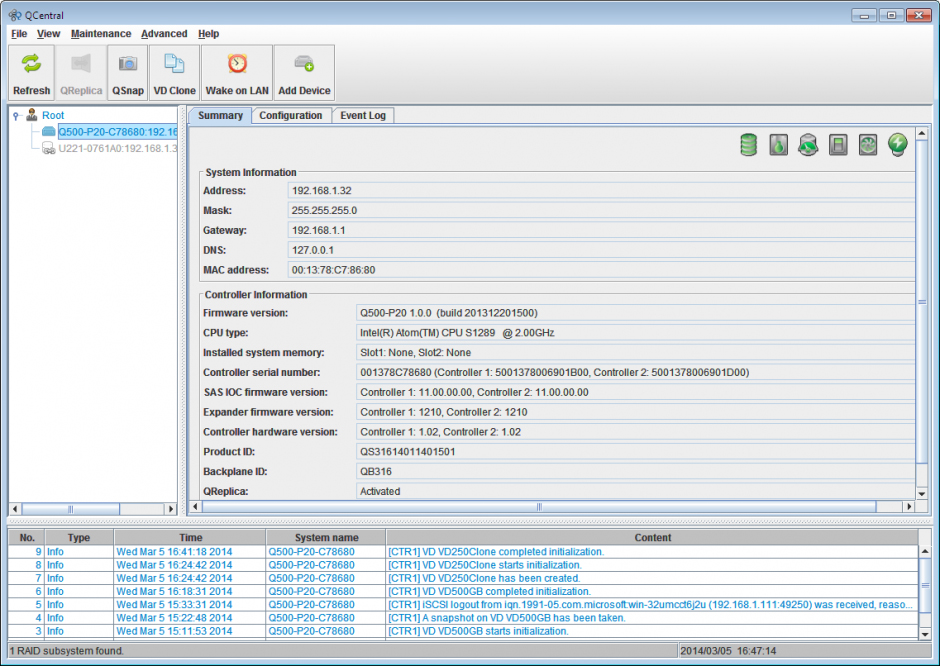This screenshot has width=940, height=666.
Task: Click the Backplane ID value QB316
Action: pos(376,471)
